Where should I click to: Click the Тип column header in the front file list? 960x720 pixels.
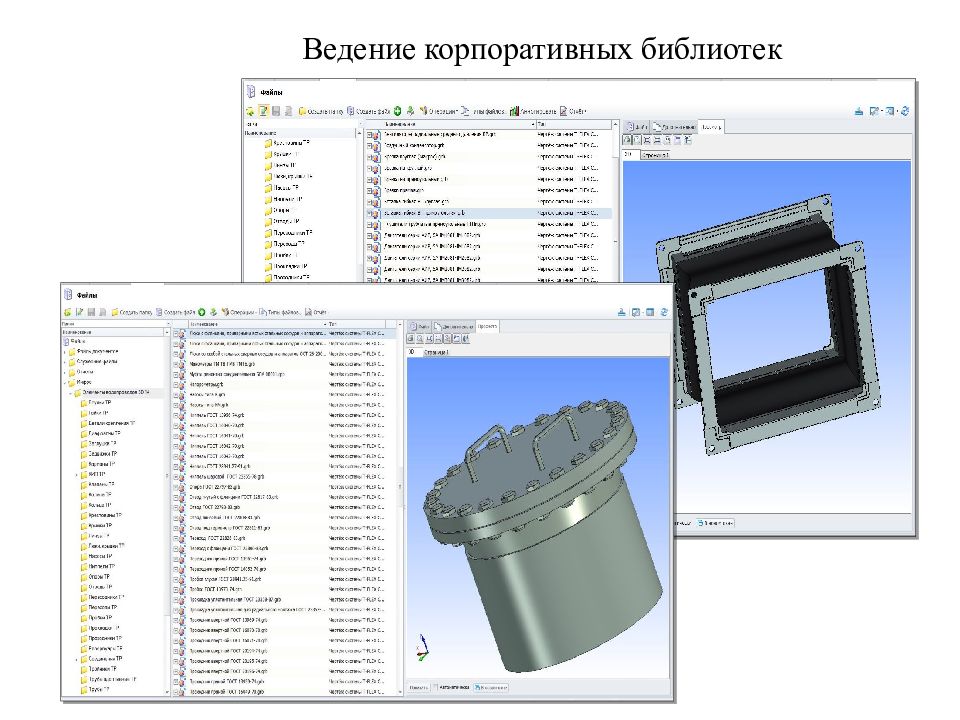[x=356, y=324]
